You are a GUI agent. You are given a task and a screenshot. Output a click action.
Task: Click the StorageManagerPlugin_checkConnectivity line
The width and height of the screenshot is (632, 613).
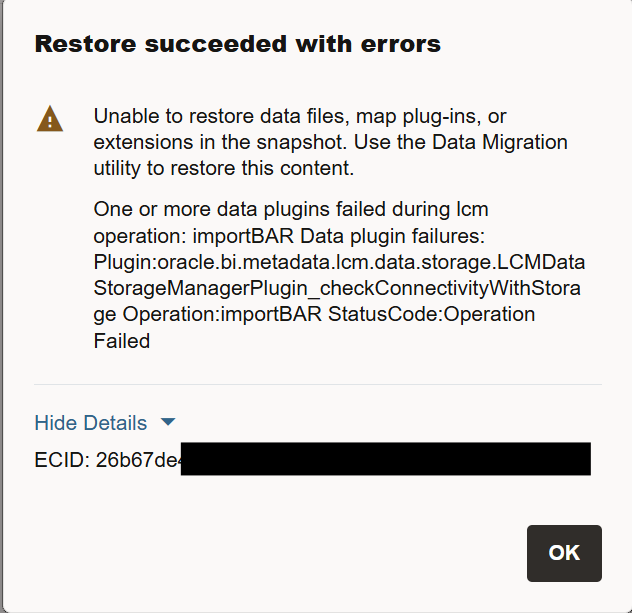[337, 289]
